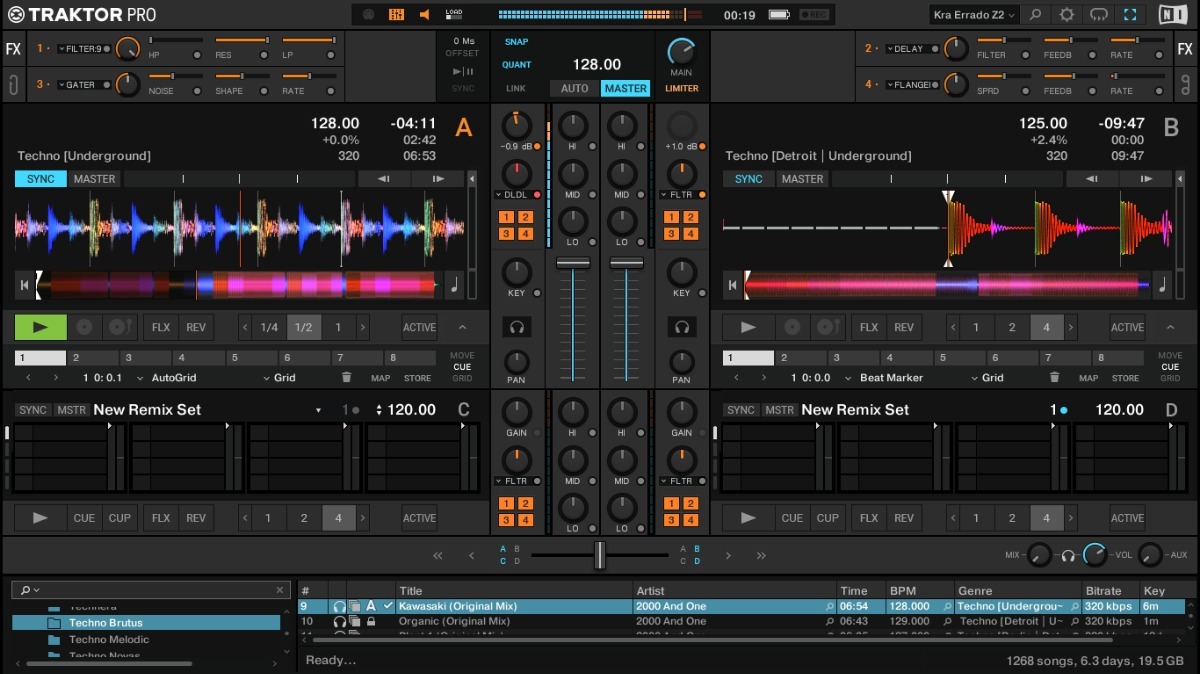Click the MAIN volume knob
1200x674 pixels.
681,50
